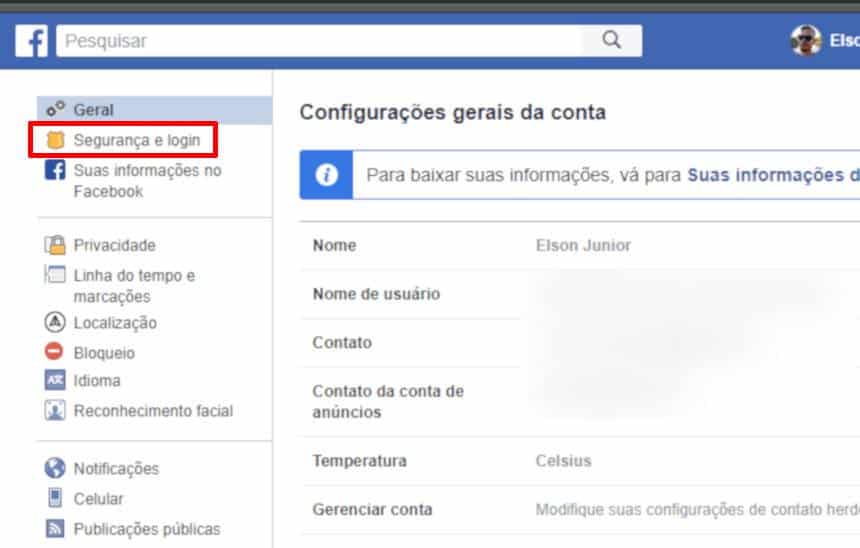Screen dimensions: 860x548
Task: Open the Gerenciar conta row
Action: pos(580,510)
